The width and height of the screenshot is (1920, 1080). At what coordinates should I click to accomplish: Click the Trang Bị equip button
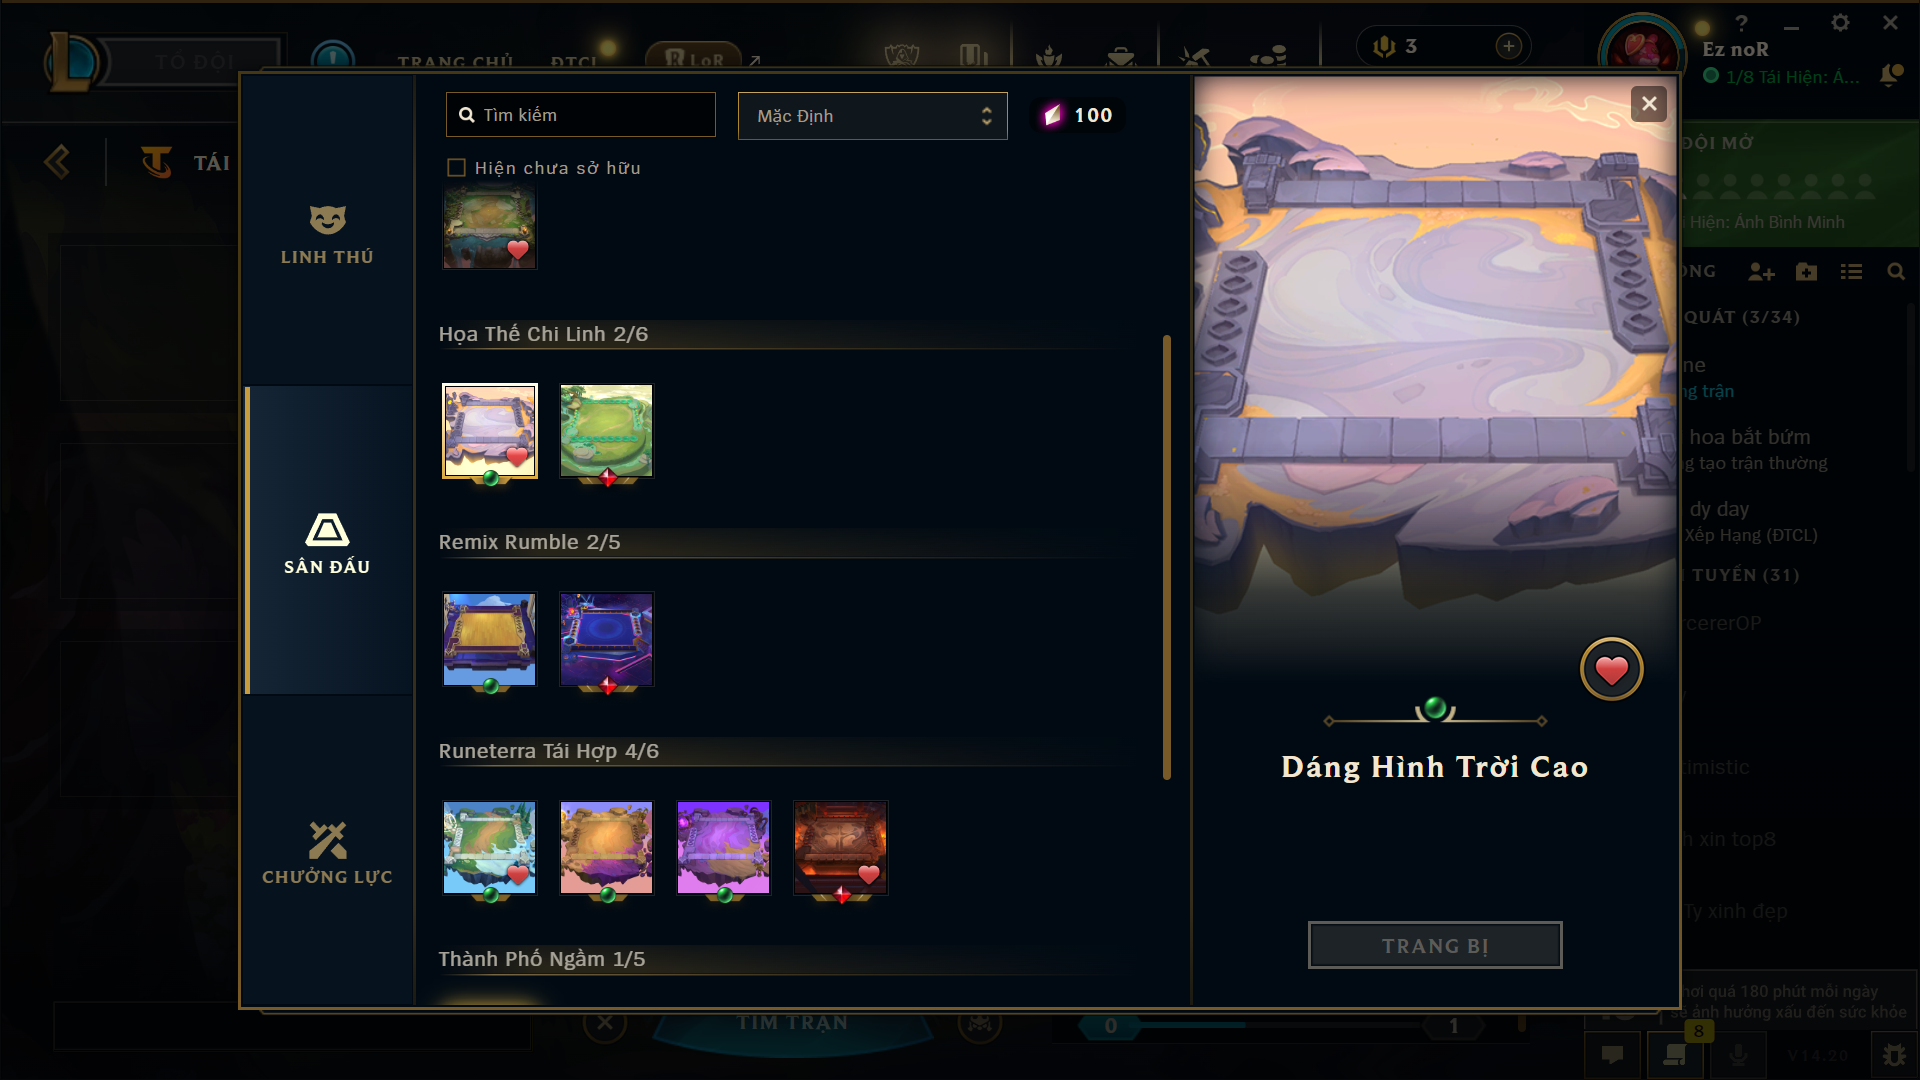1435,945
